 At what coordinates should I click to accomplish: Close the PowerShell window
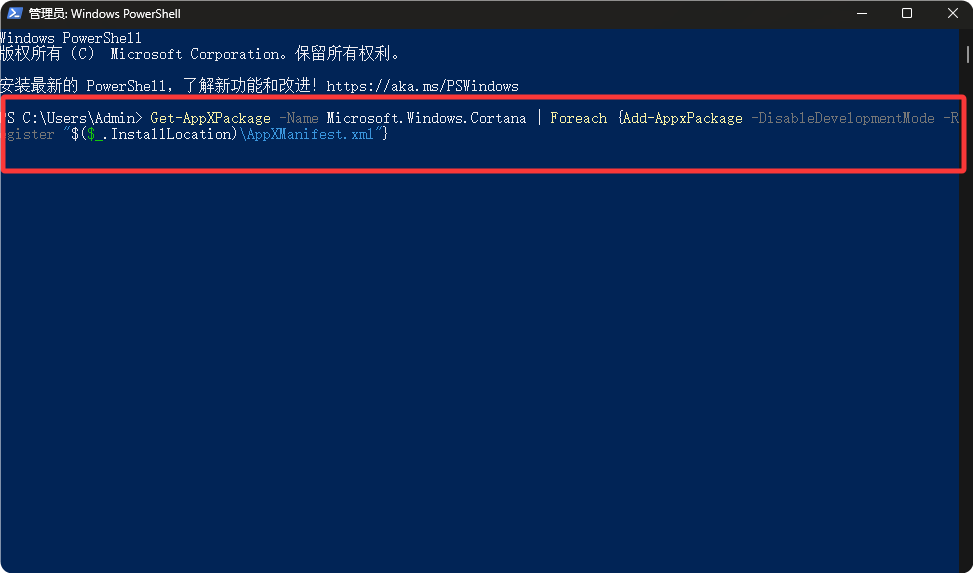point(951,14)
